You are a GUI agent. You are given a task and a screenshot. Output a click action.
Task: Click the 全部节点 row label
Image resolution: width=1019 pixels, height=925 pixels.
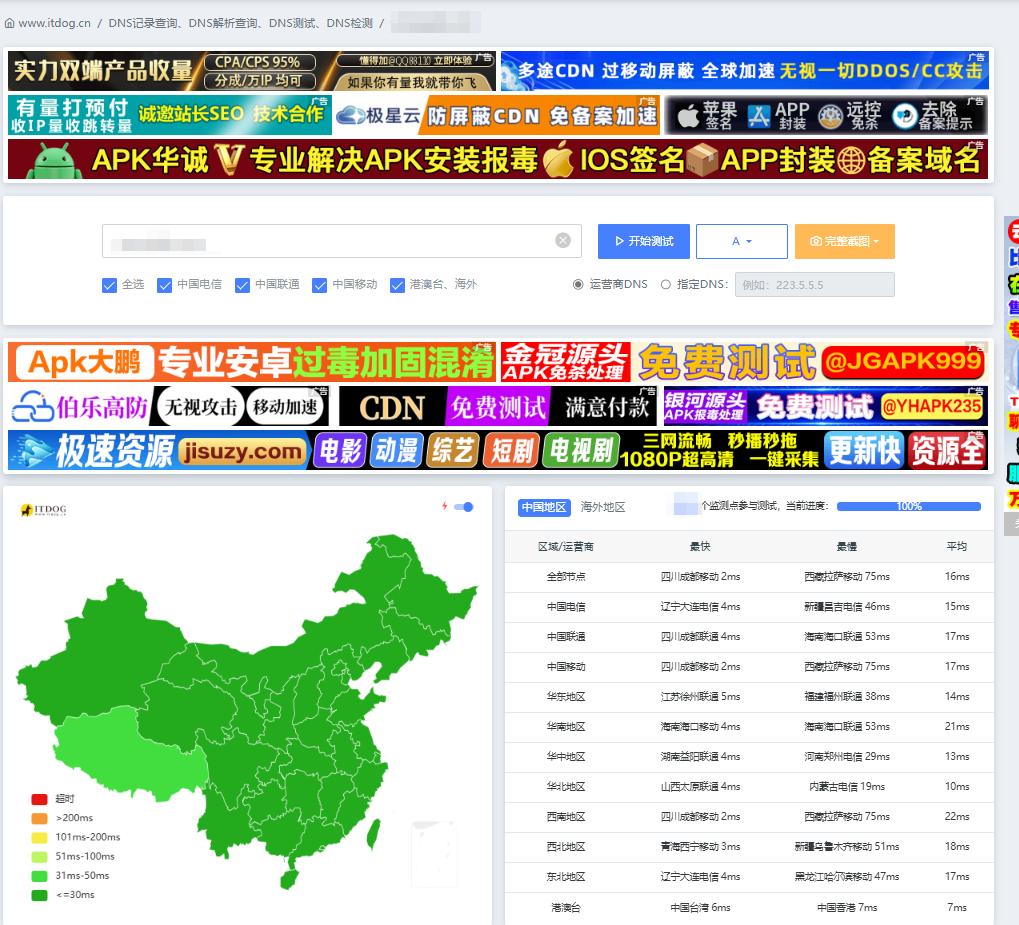[x=565, y=577]
